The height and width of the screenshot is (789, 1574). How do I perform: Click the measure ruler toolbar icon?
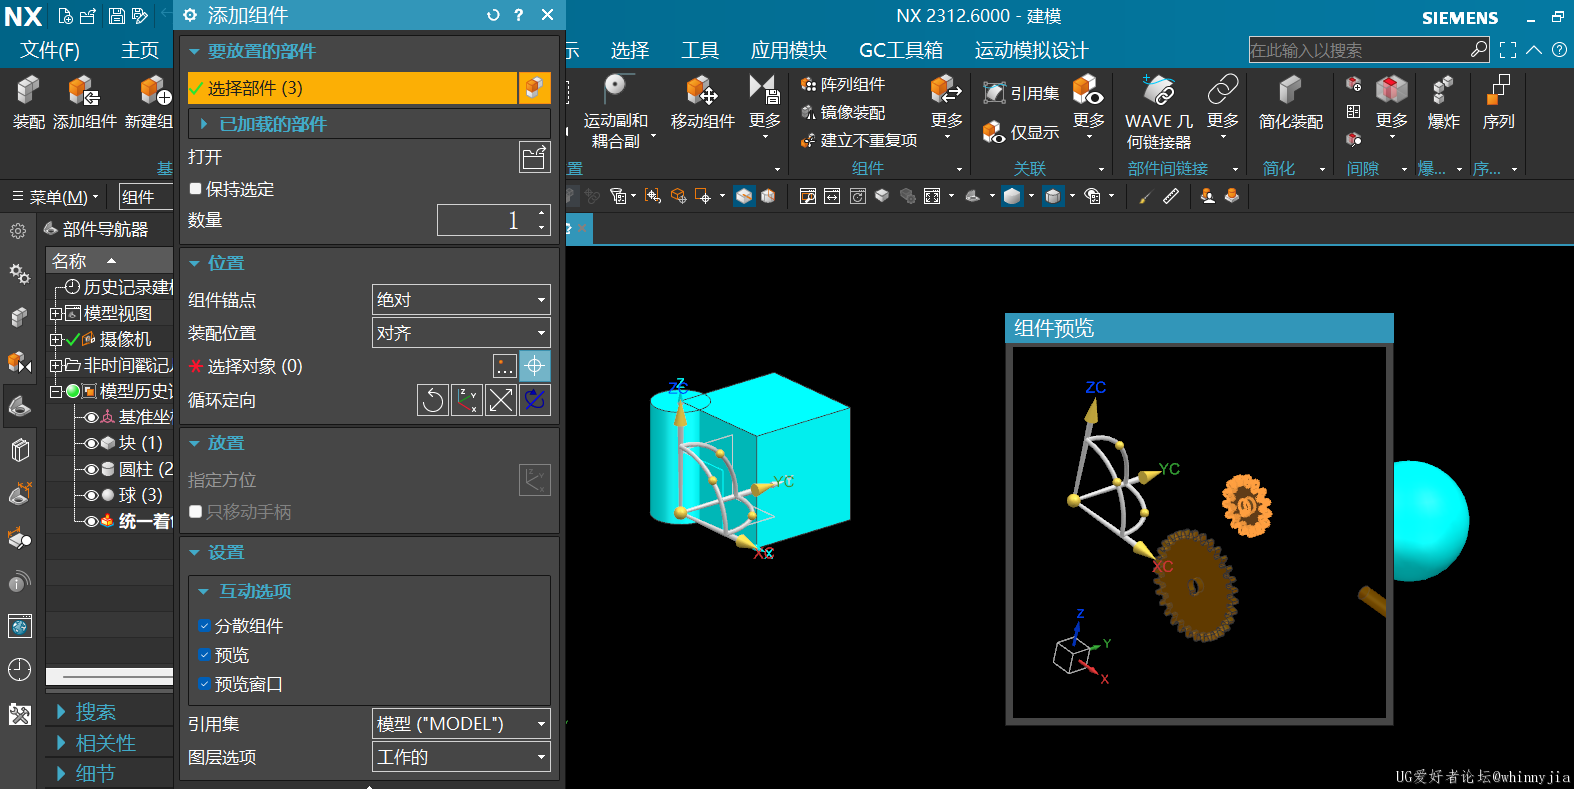pyautogui.click(x=1171, y=196)
